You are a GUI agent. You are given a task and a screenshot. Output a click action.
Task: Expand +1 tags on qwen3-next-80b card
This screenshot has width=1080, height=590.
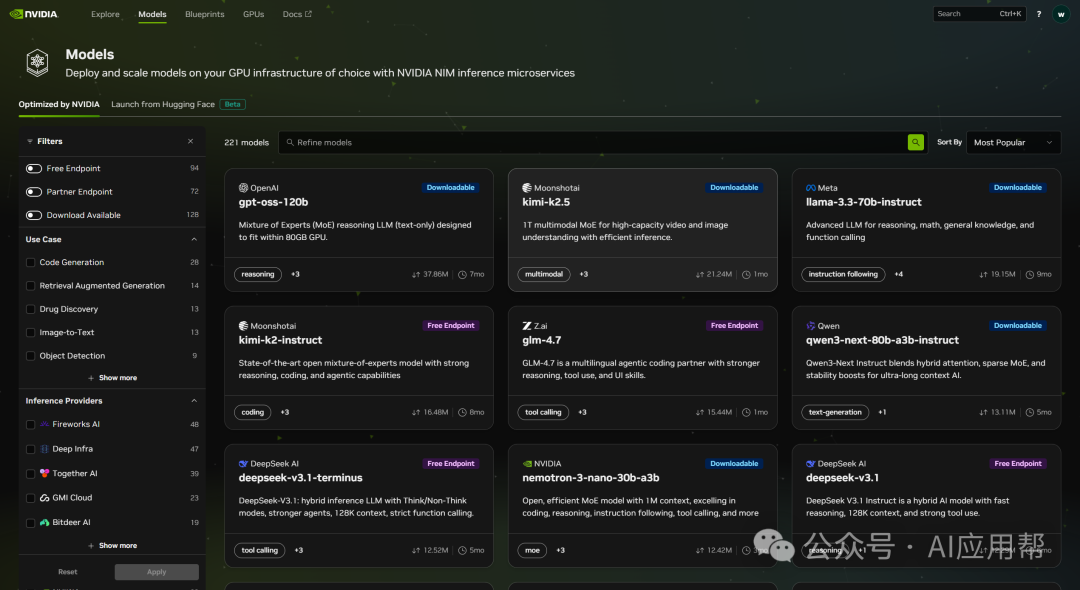(x=882, y=412)
